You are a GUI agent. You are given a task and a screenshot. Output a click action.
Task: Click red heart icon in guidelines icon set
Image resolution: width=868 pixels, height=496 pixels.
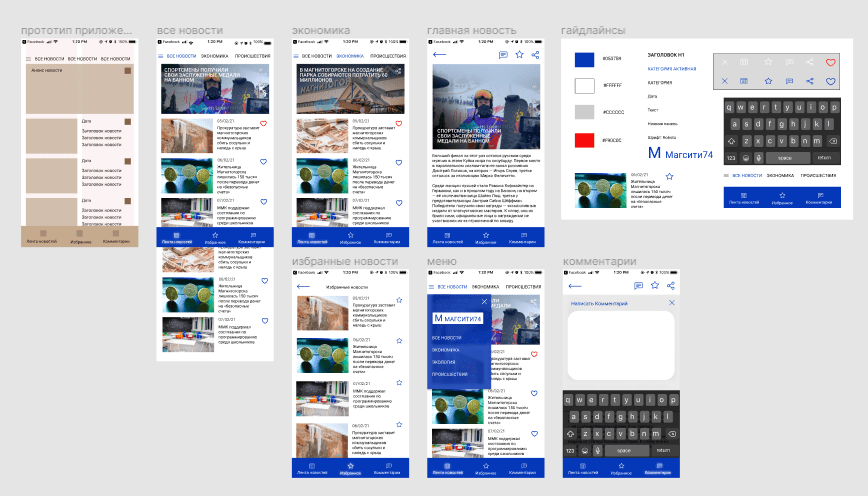coord(829,62)
